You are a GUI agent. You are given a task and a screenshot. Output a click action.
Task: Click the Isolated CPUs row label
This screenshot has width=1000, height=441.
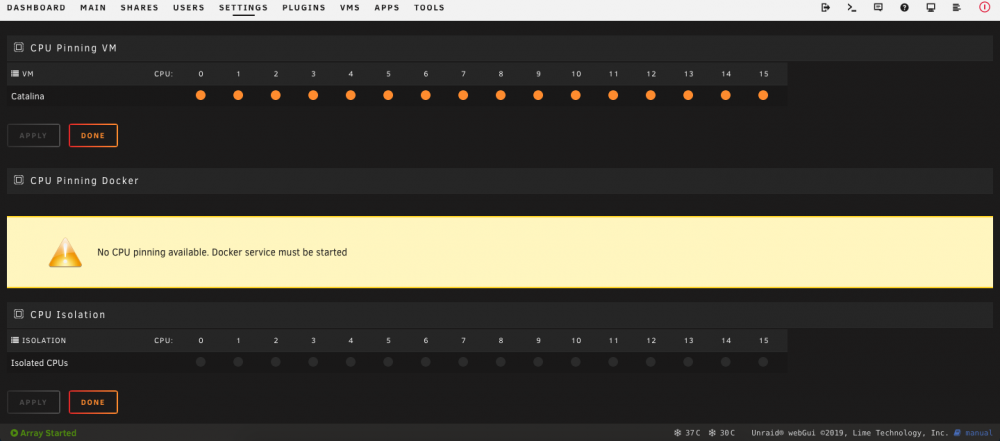(40, 363)
